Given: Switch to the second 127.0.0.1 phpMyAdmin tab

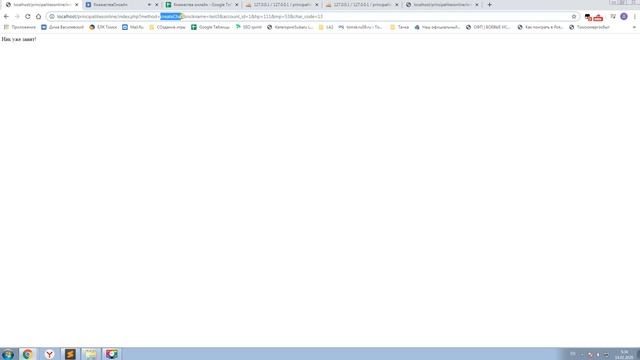Looking at the screenshot, I should click(x=362, y=4).
